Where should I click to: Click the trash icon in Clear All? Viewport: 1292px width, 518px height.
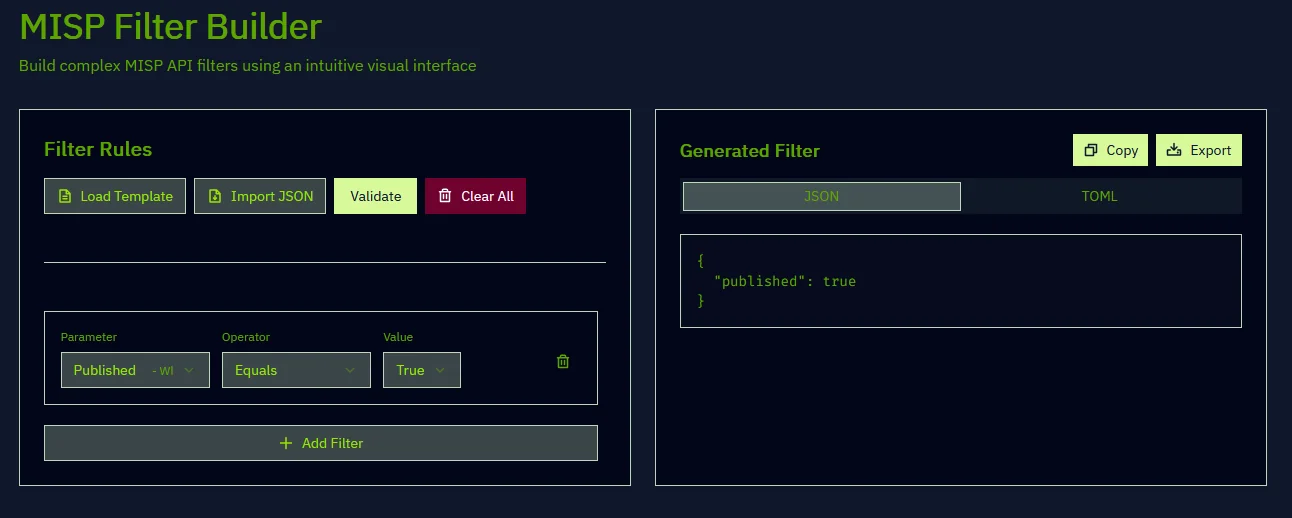[445, 196]
